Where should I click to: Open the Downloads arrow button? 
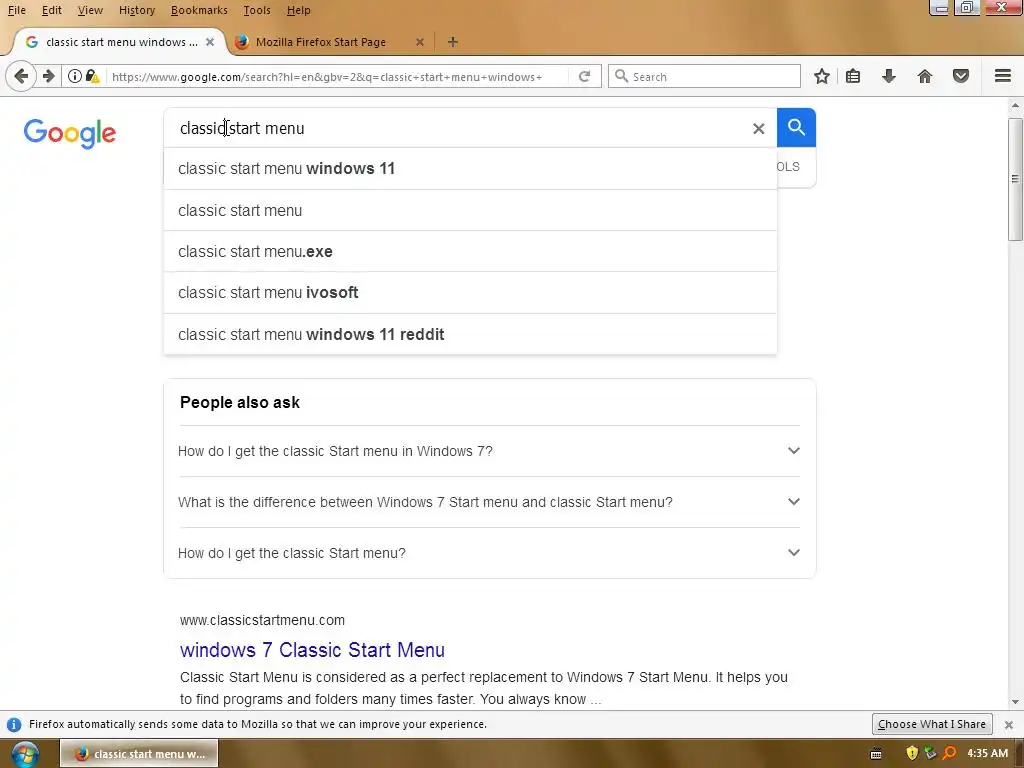coord(888,76)
